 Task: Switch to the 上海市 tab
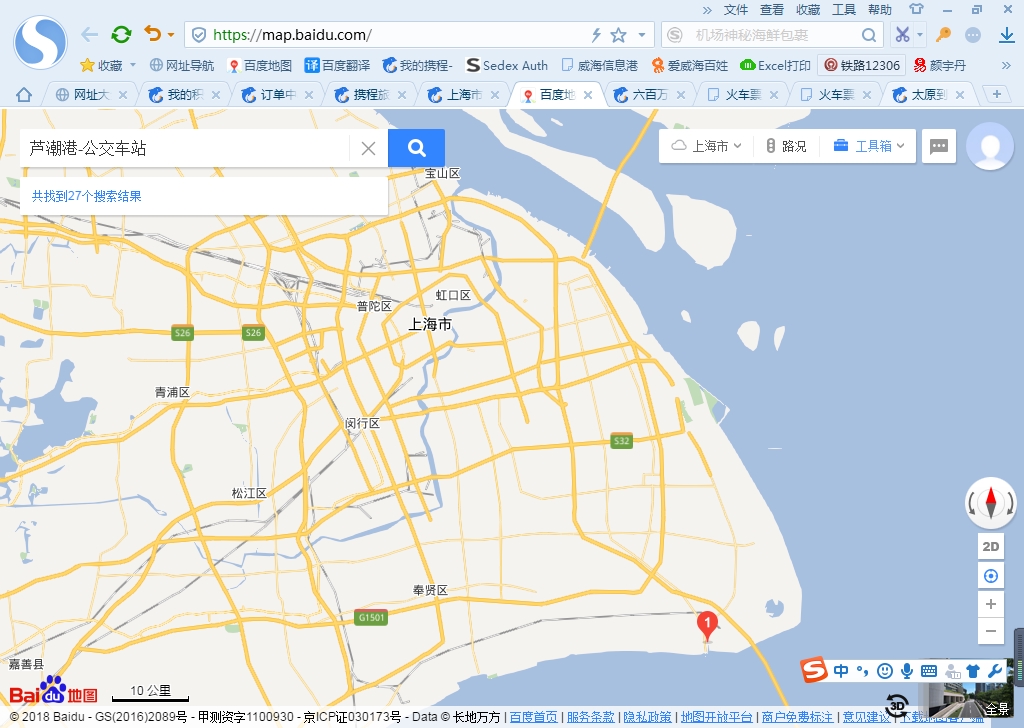tap(462, 95)
